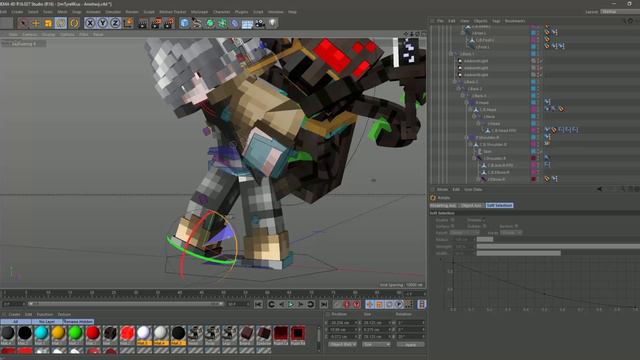Click the X position input field
Viewport: 640px width, 360px height.
[343, 322]
